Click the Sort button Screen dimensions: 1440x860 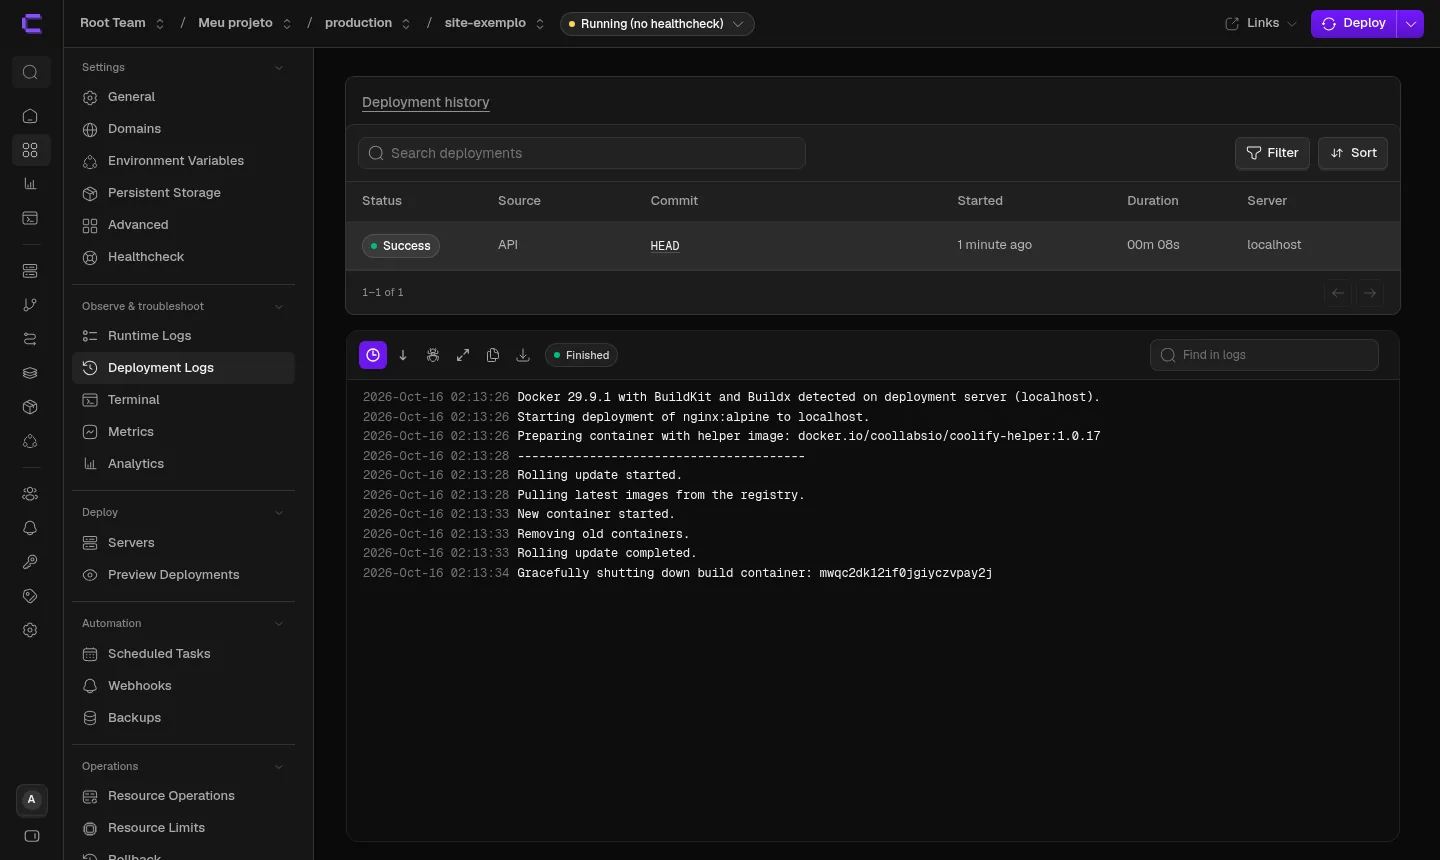pyautogui.click(x=1353, y=153)
